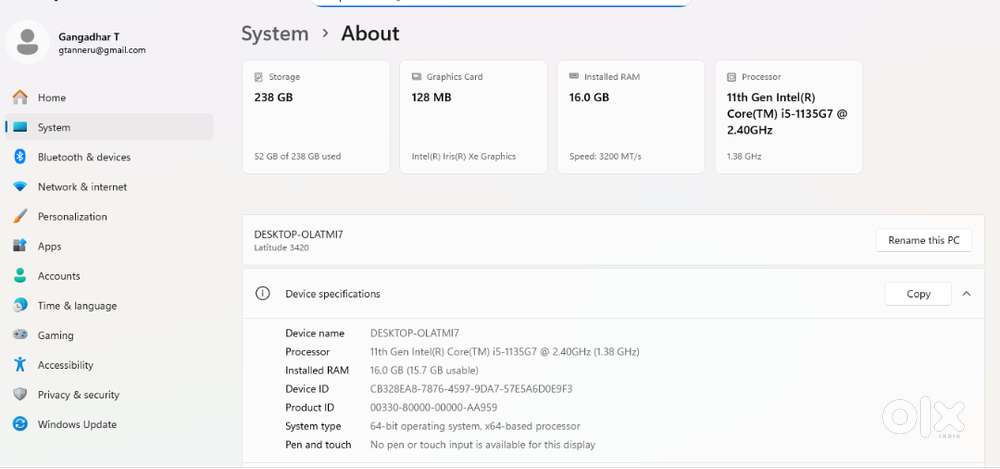Click the Gangadhar T account name

(x=89, y=36)
